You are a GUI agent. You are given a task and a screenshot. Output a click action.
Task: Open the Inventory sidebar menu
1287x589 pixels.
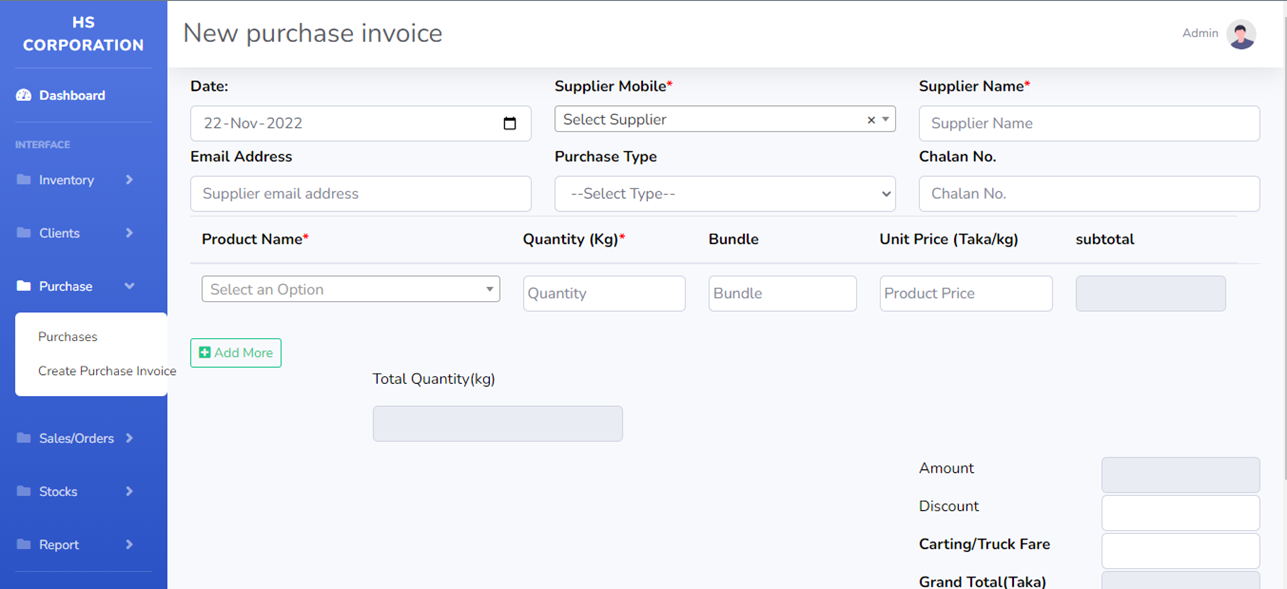coord(76,180)
